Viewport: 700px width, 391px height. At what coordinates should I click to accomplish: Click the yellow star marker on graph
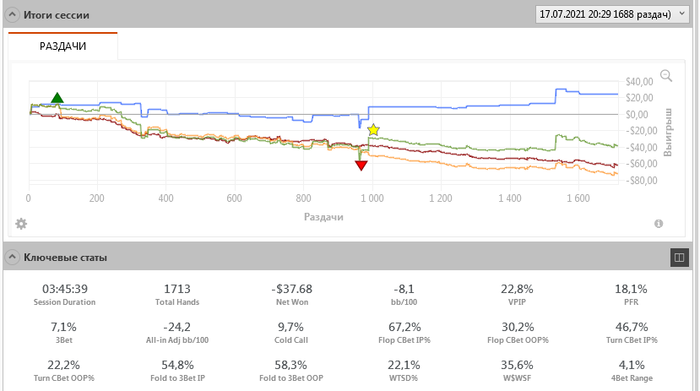(373, 130)
